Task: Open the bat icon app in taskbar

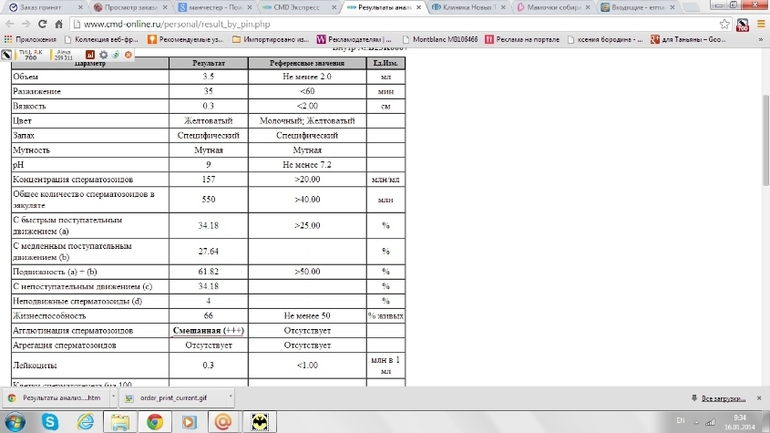Action: pos(259,422)
